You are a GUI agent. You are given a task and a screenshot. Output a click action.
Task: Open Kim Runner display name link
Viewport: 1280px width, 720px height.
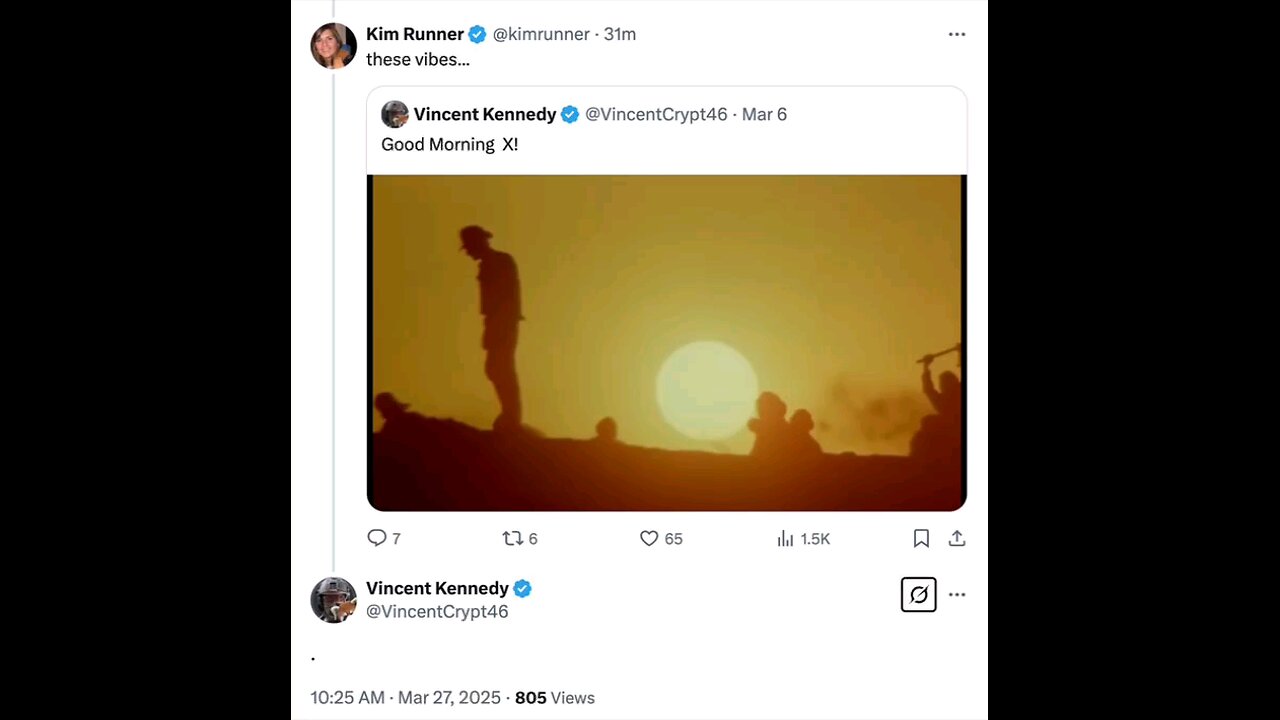click(414, 34)
